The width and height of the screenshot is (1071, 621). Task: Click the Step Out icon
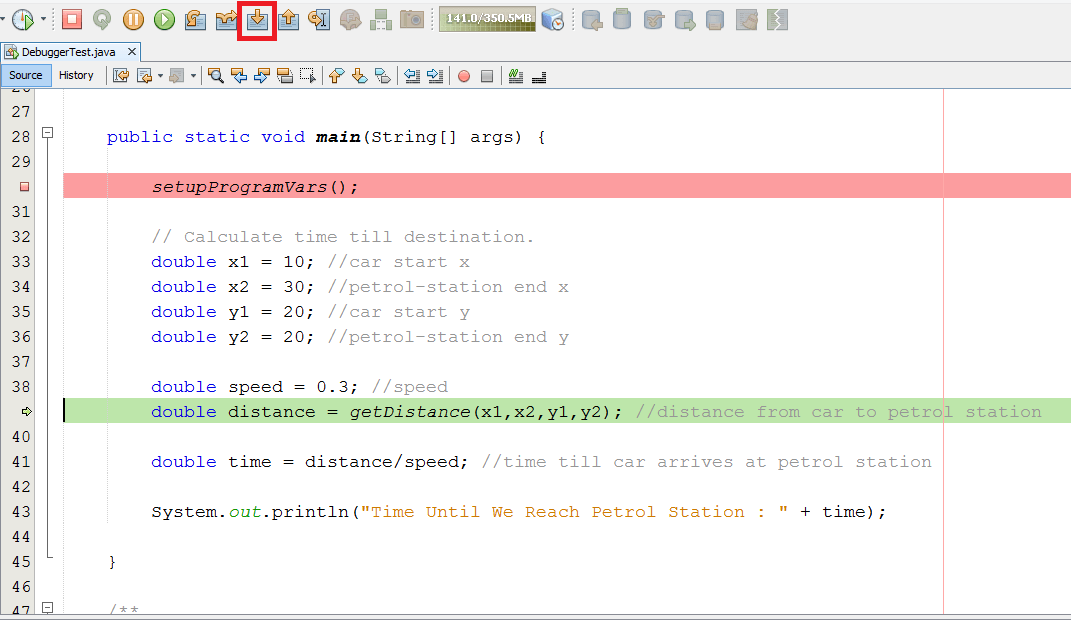(289, 19)
